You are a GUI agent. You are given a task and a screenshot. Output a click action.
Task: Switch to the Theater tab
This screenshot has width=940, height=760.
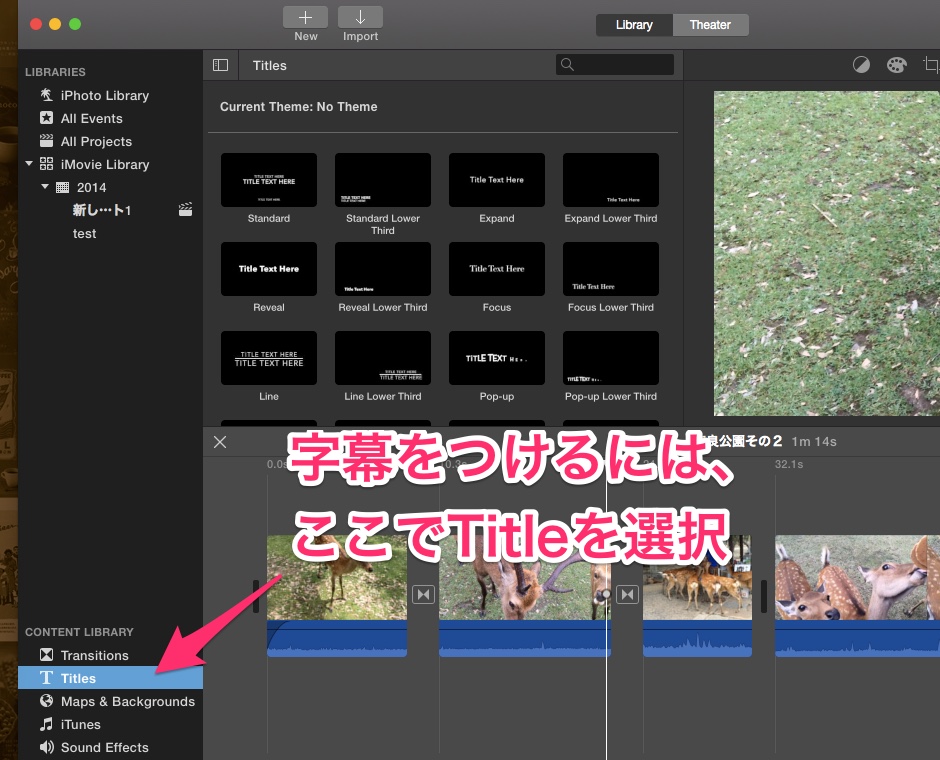tap(710, 24)
